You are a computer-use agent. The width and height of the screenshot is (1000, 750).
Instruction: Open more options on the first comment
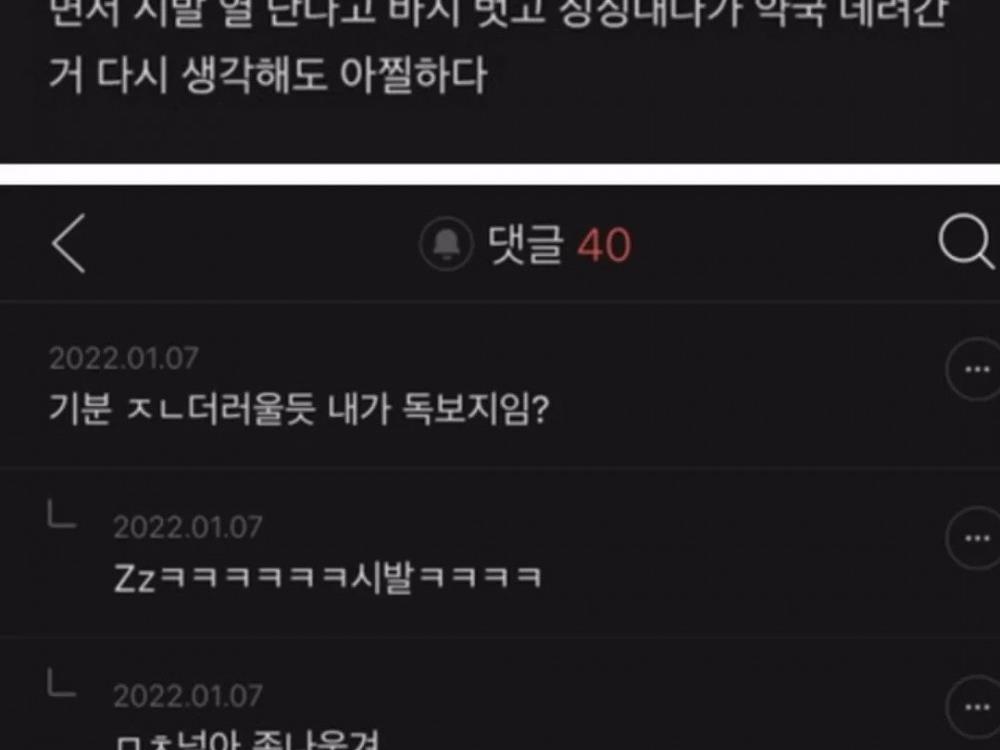coord(974,369)
